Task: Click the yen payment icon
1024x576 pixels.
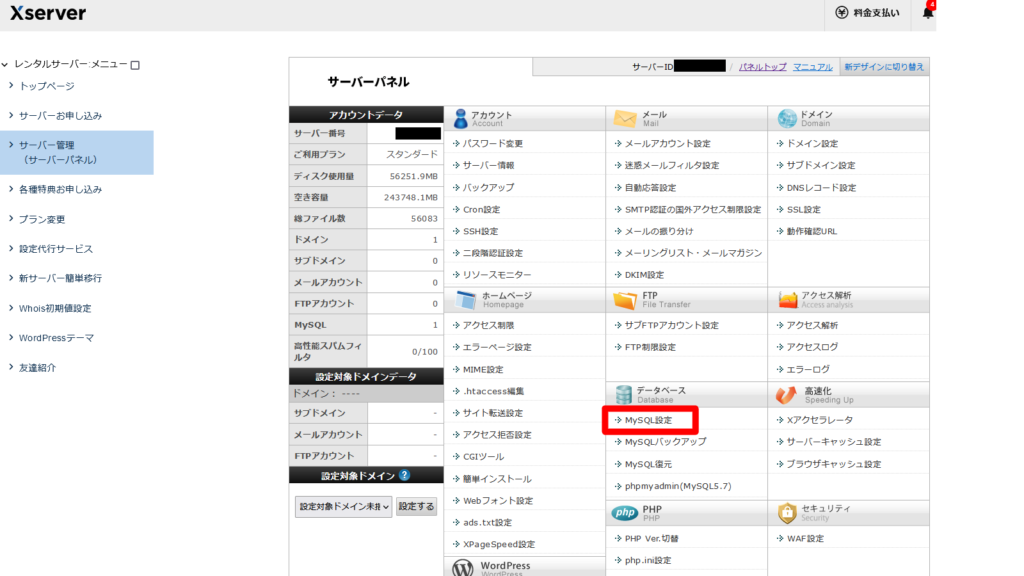Action: [842, 12]
